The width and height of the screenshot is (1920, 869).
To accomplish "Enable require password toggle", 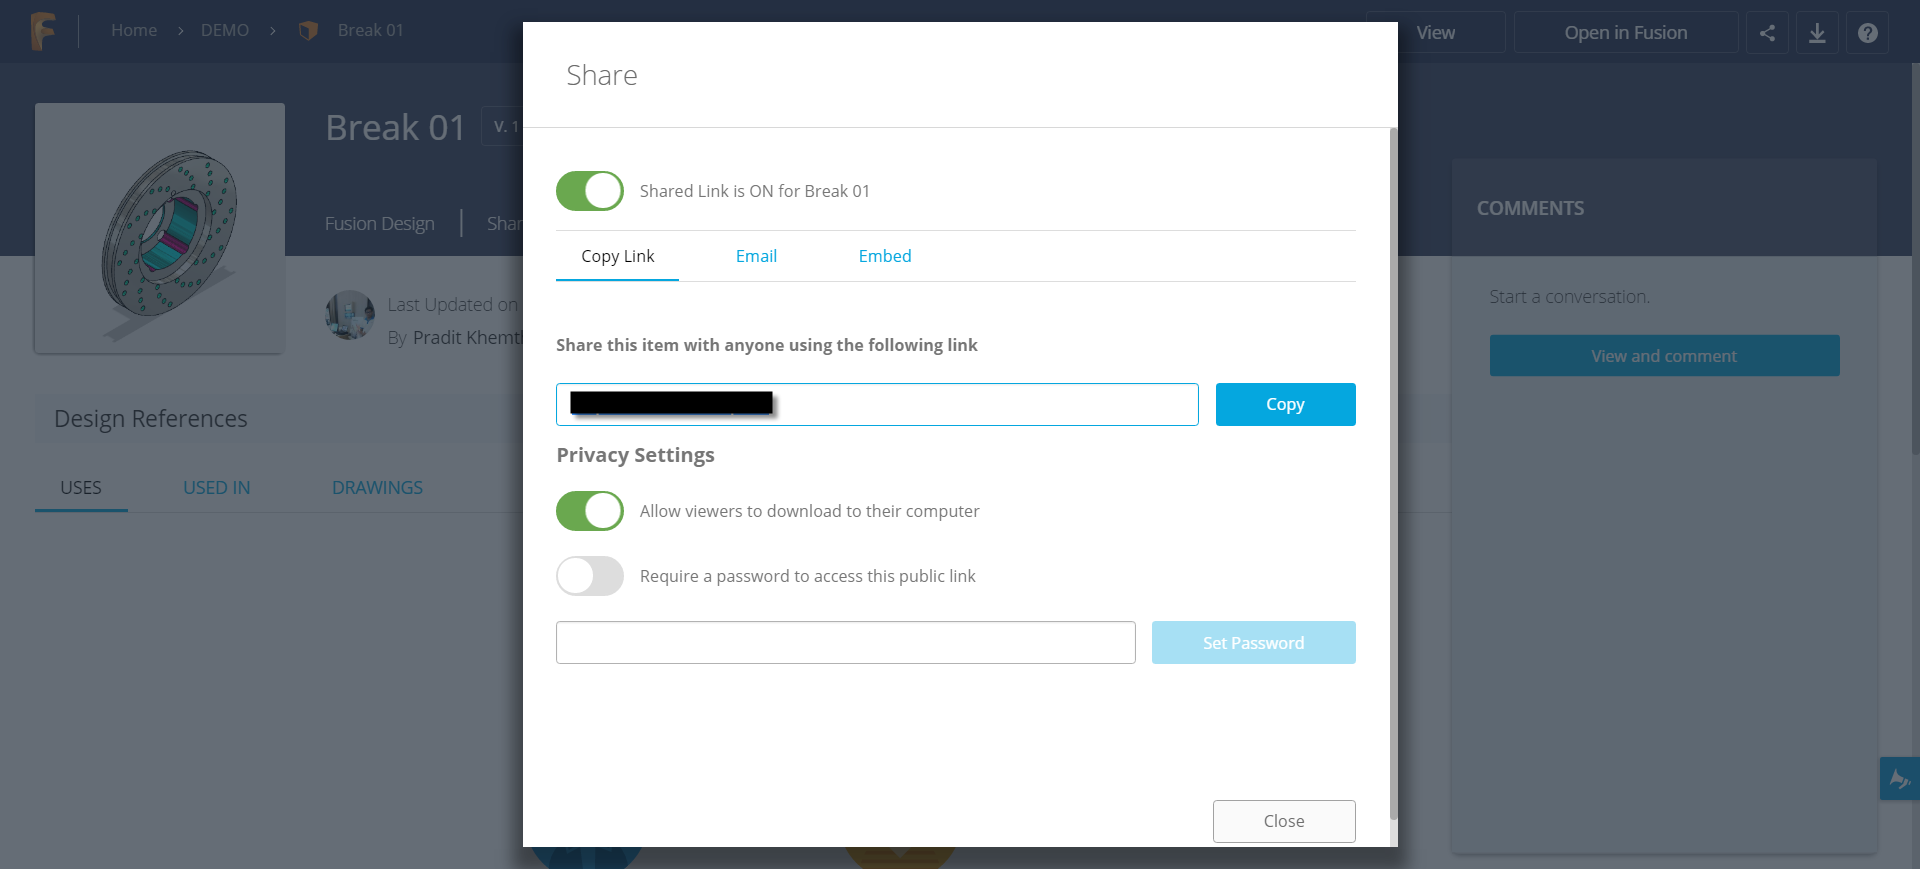I will pyautogui.click(x=590, y=576).
